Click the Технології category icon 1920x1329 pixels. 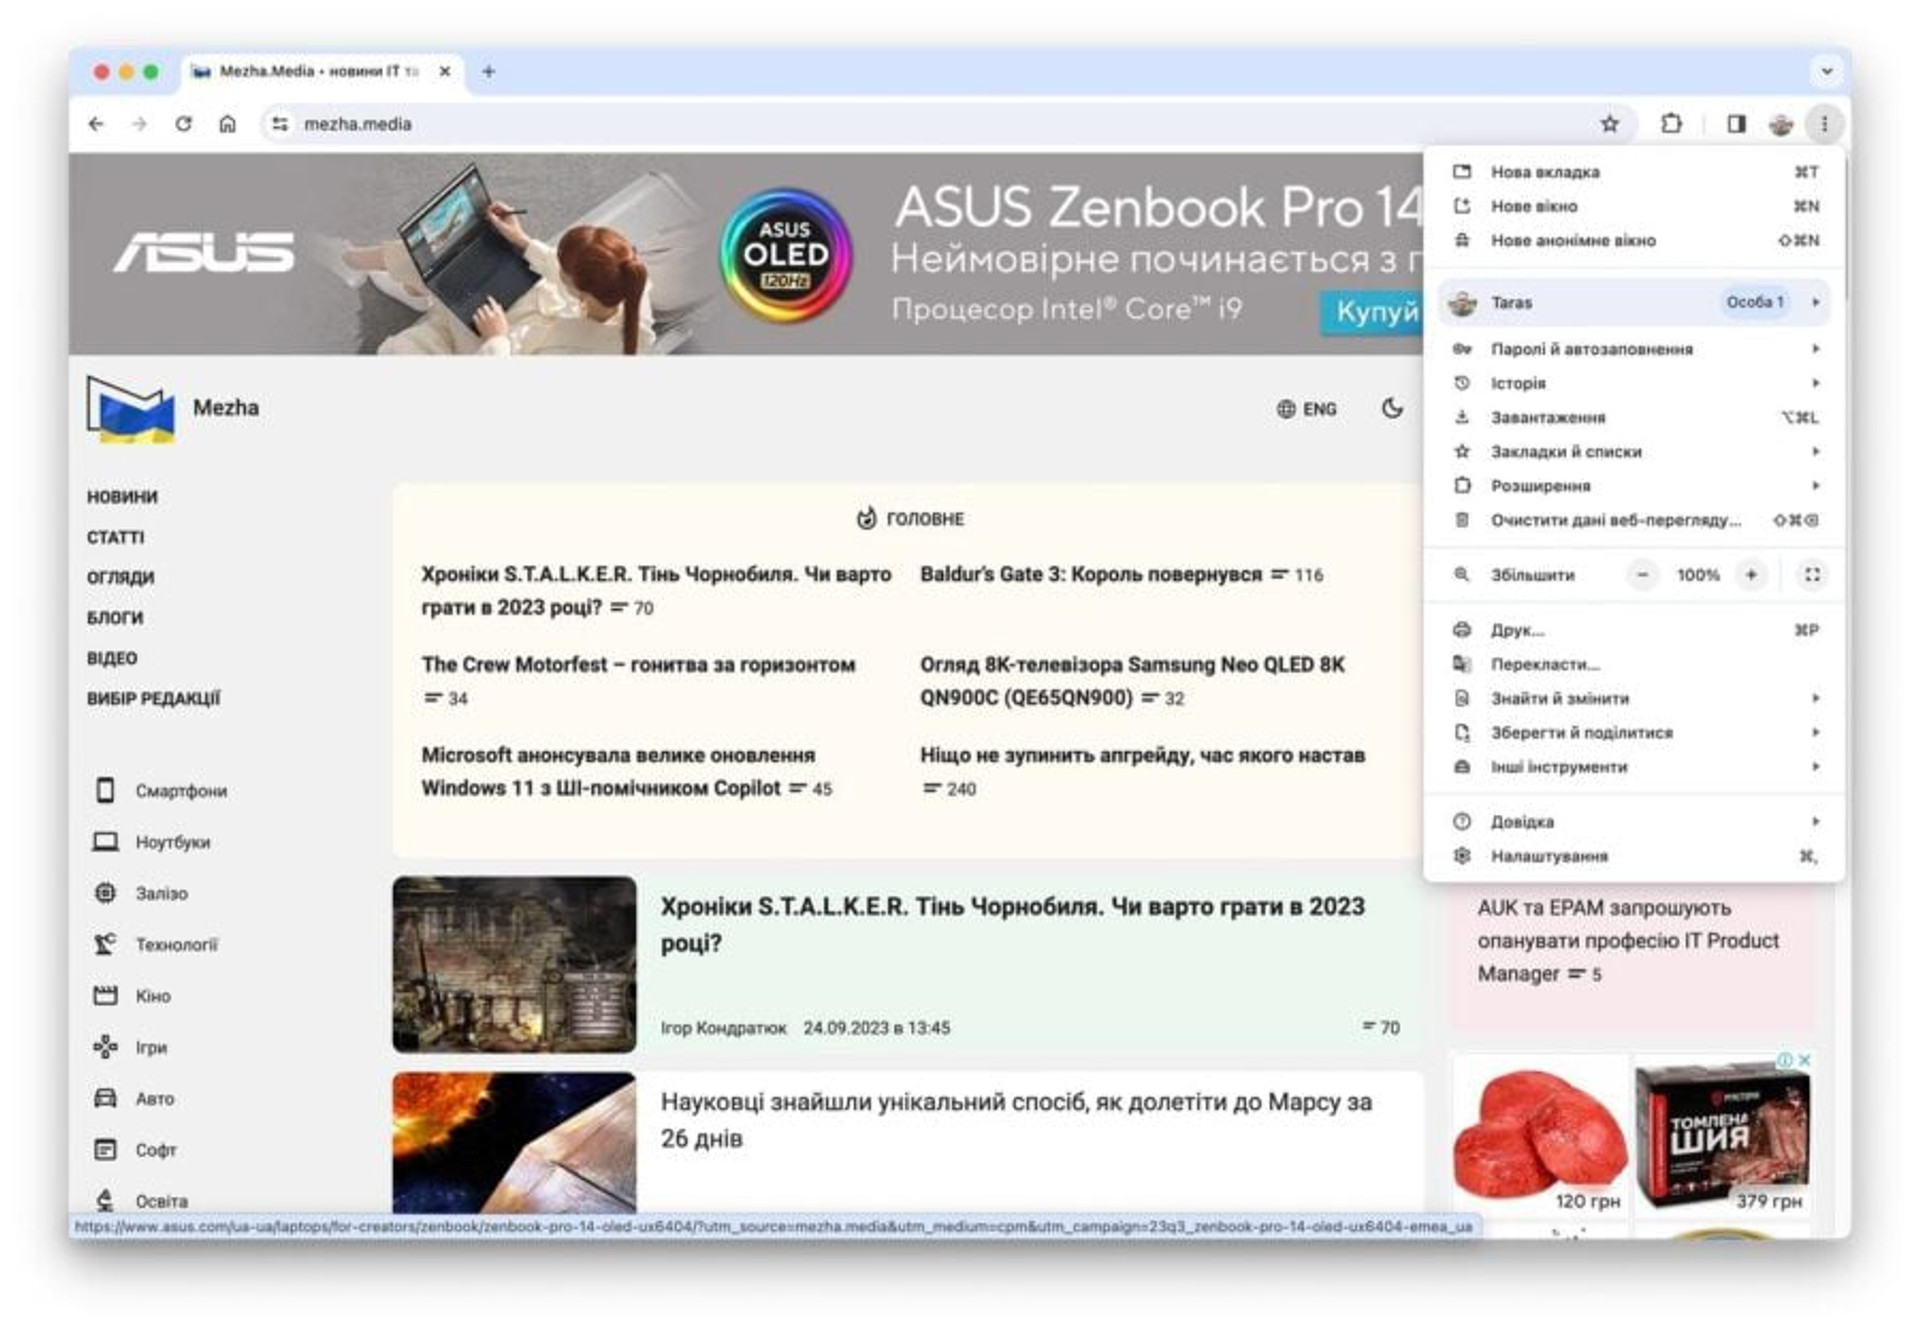pyautogui.click(x=105, y=944)
